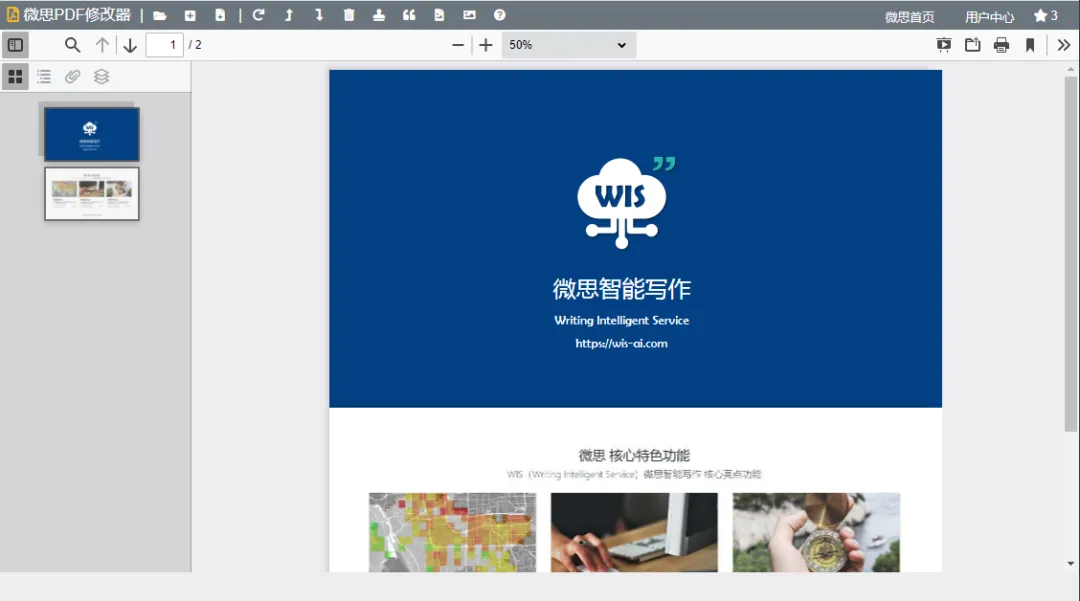
Task: Click the 微思PDF修改器 title text
Action: (x=77, y=14)
